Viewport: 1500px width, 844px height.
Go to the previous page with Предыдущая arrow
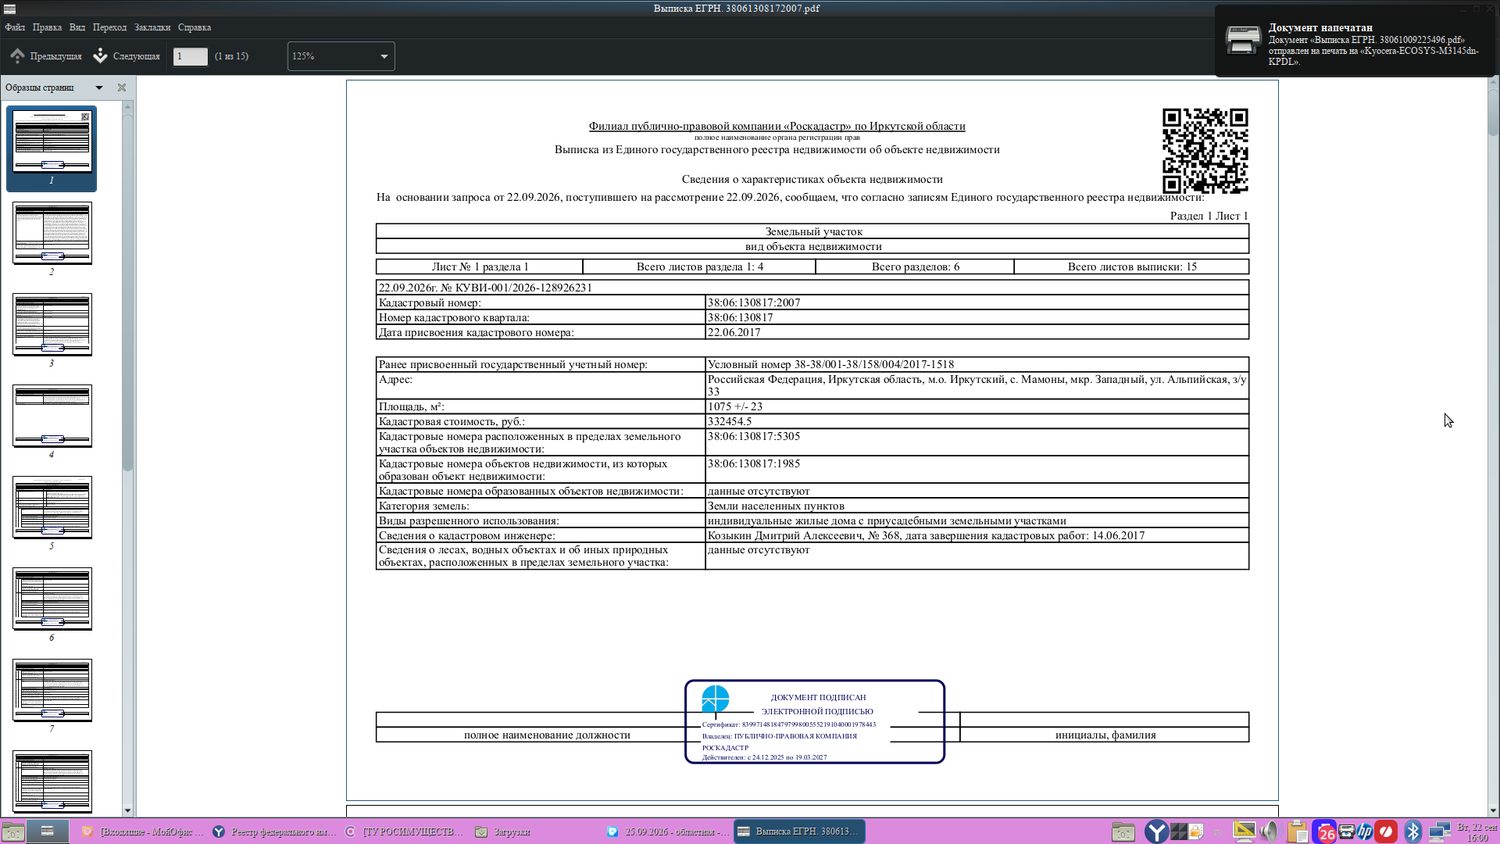pyautogui.click(x=46, y=56)
